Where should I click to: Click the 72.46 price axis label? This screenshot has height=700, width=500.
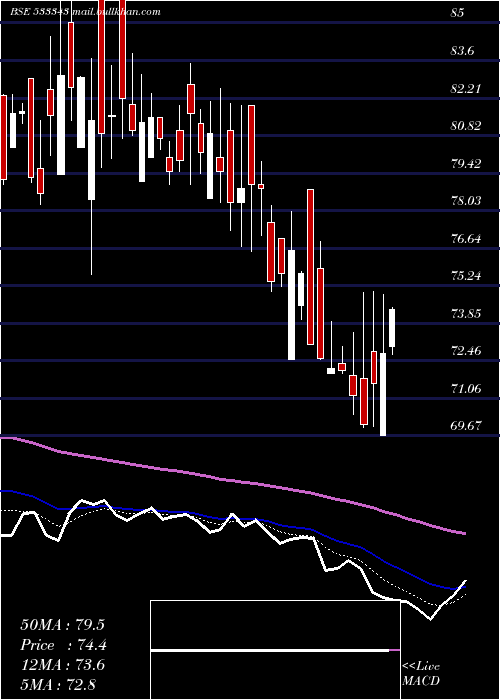coord(467,351)
